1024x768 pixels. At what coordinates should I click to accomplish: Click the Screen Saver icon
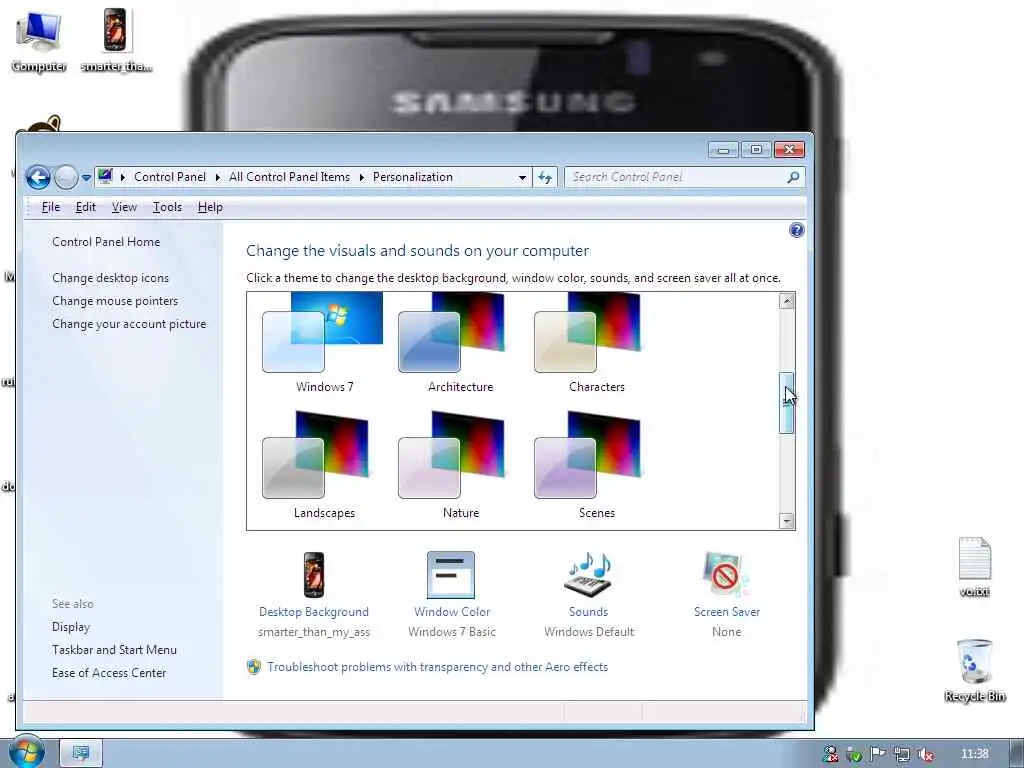coord(725,575)
